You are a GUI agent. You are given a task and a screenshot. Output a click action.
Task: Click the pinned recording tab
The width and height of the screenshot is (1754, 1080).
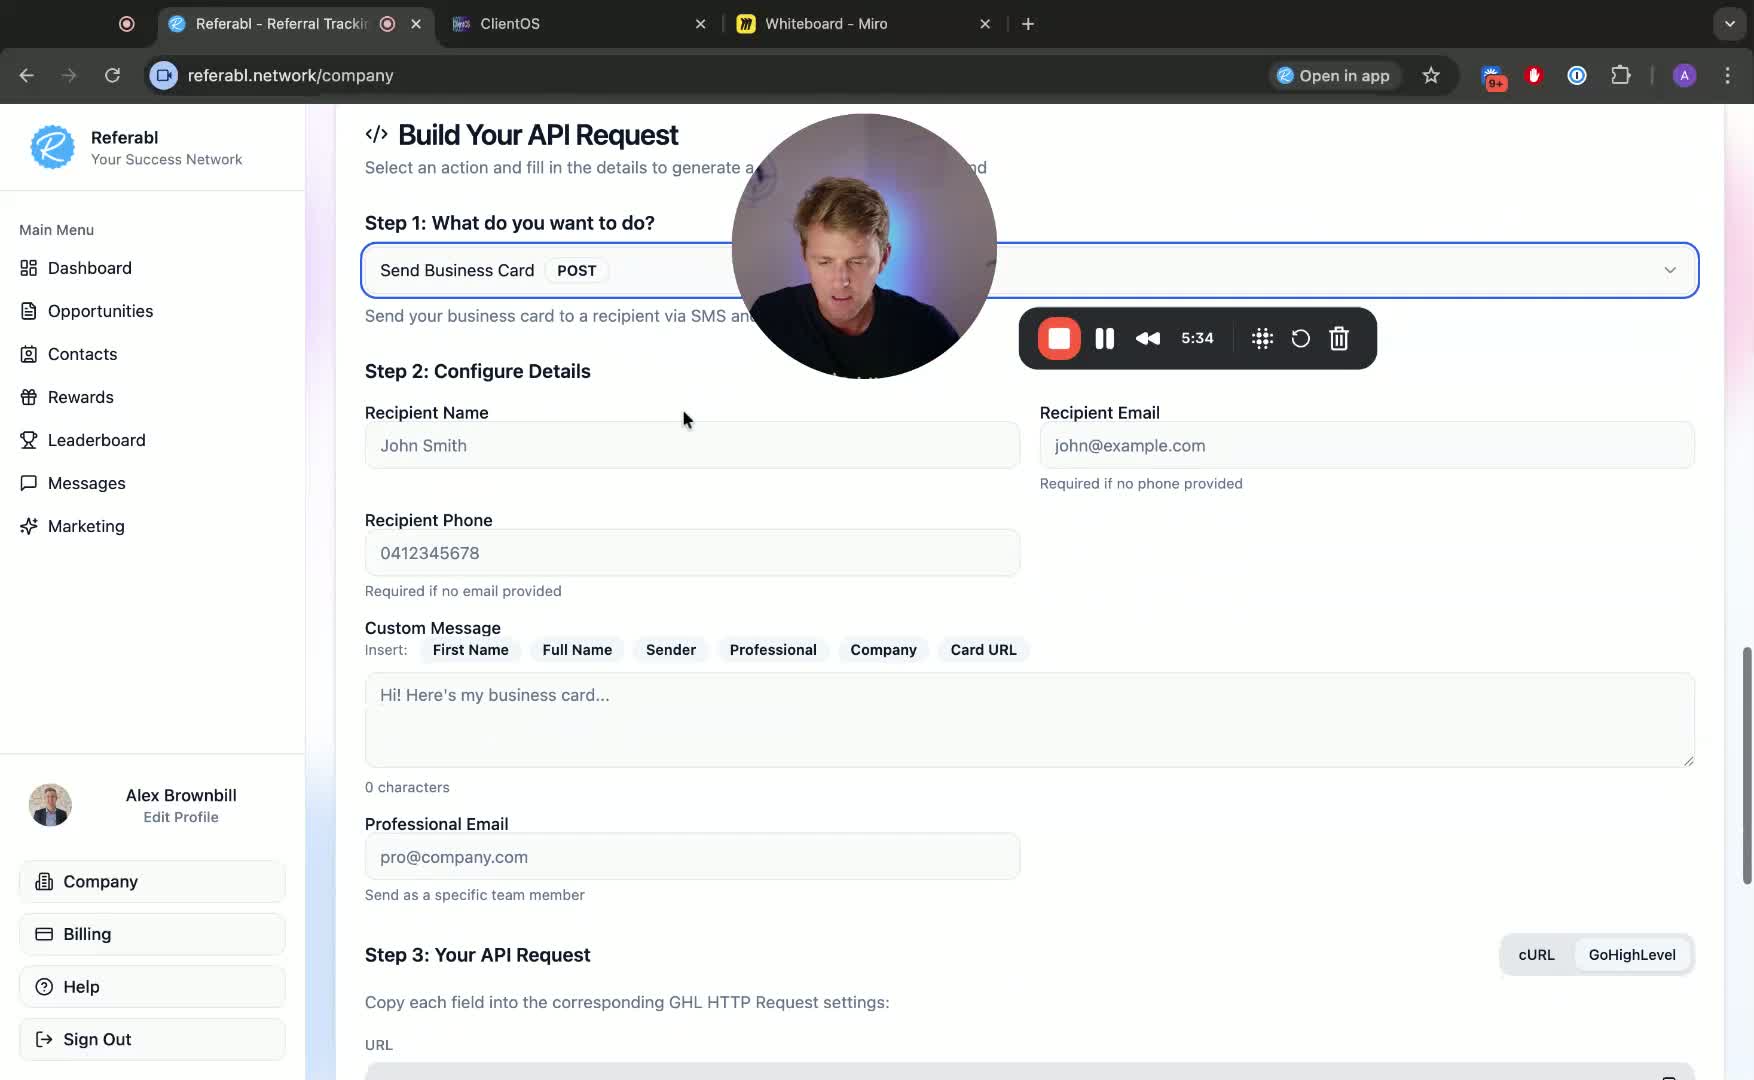pos(126,24)
